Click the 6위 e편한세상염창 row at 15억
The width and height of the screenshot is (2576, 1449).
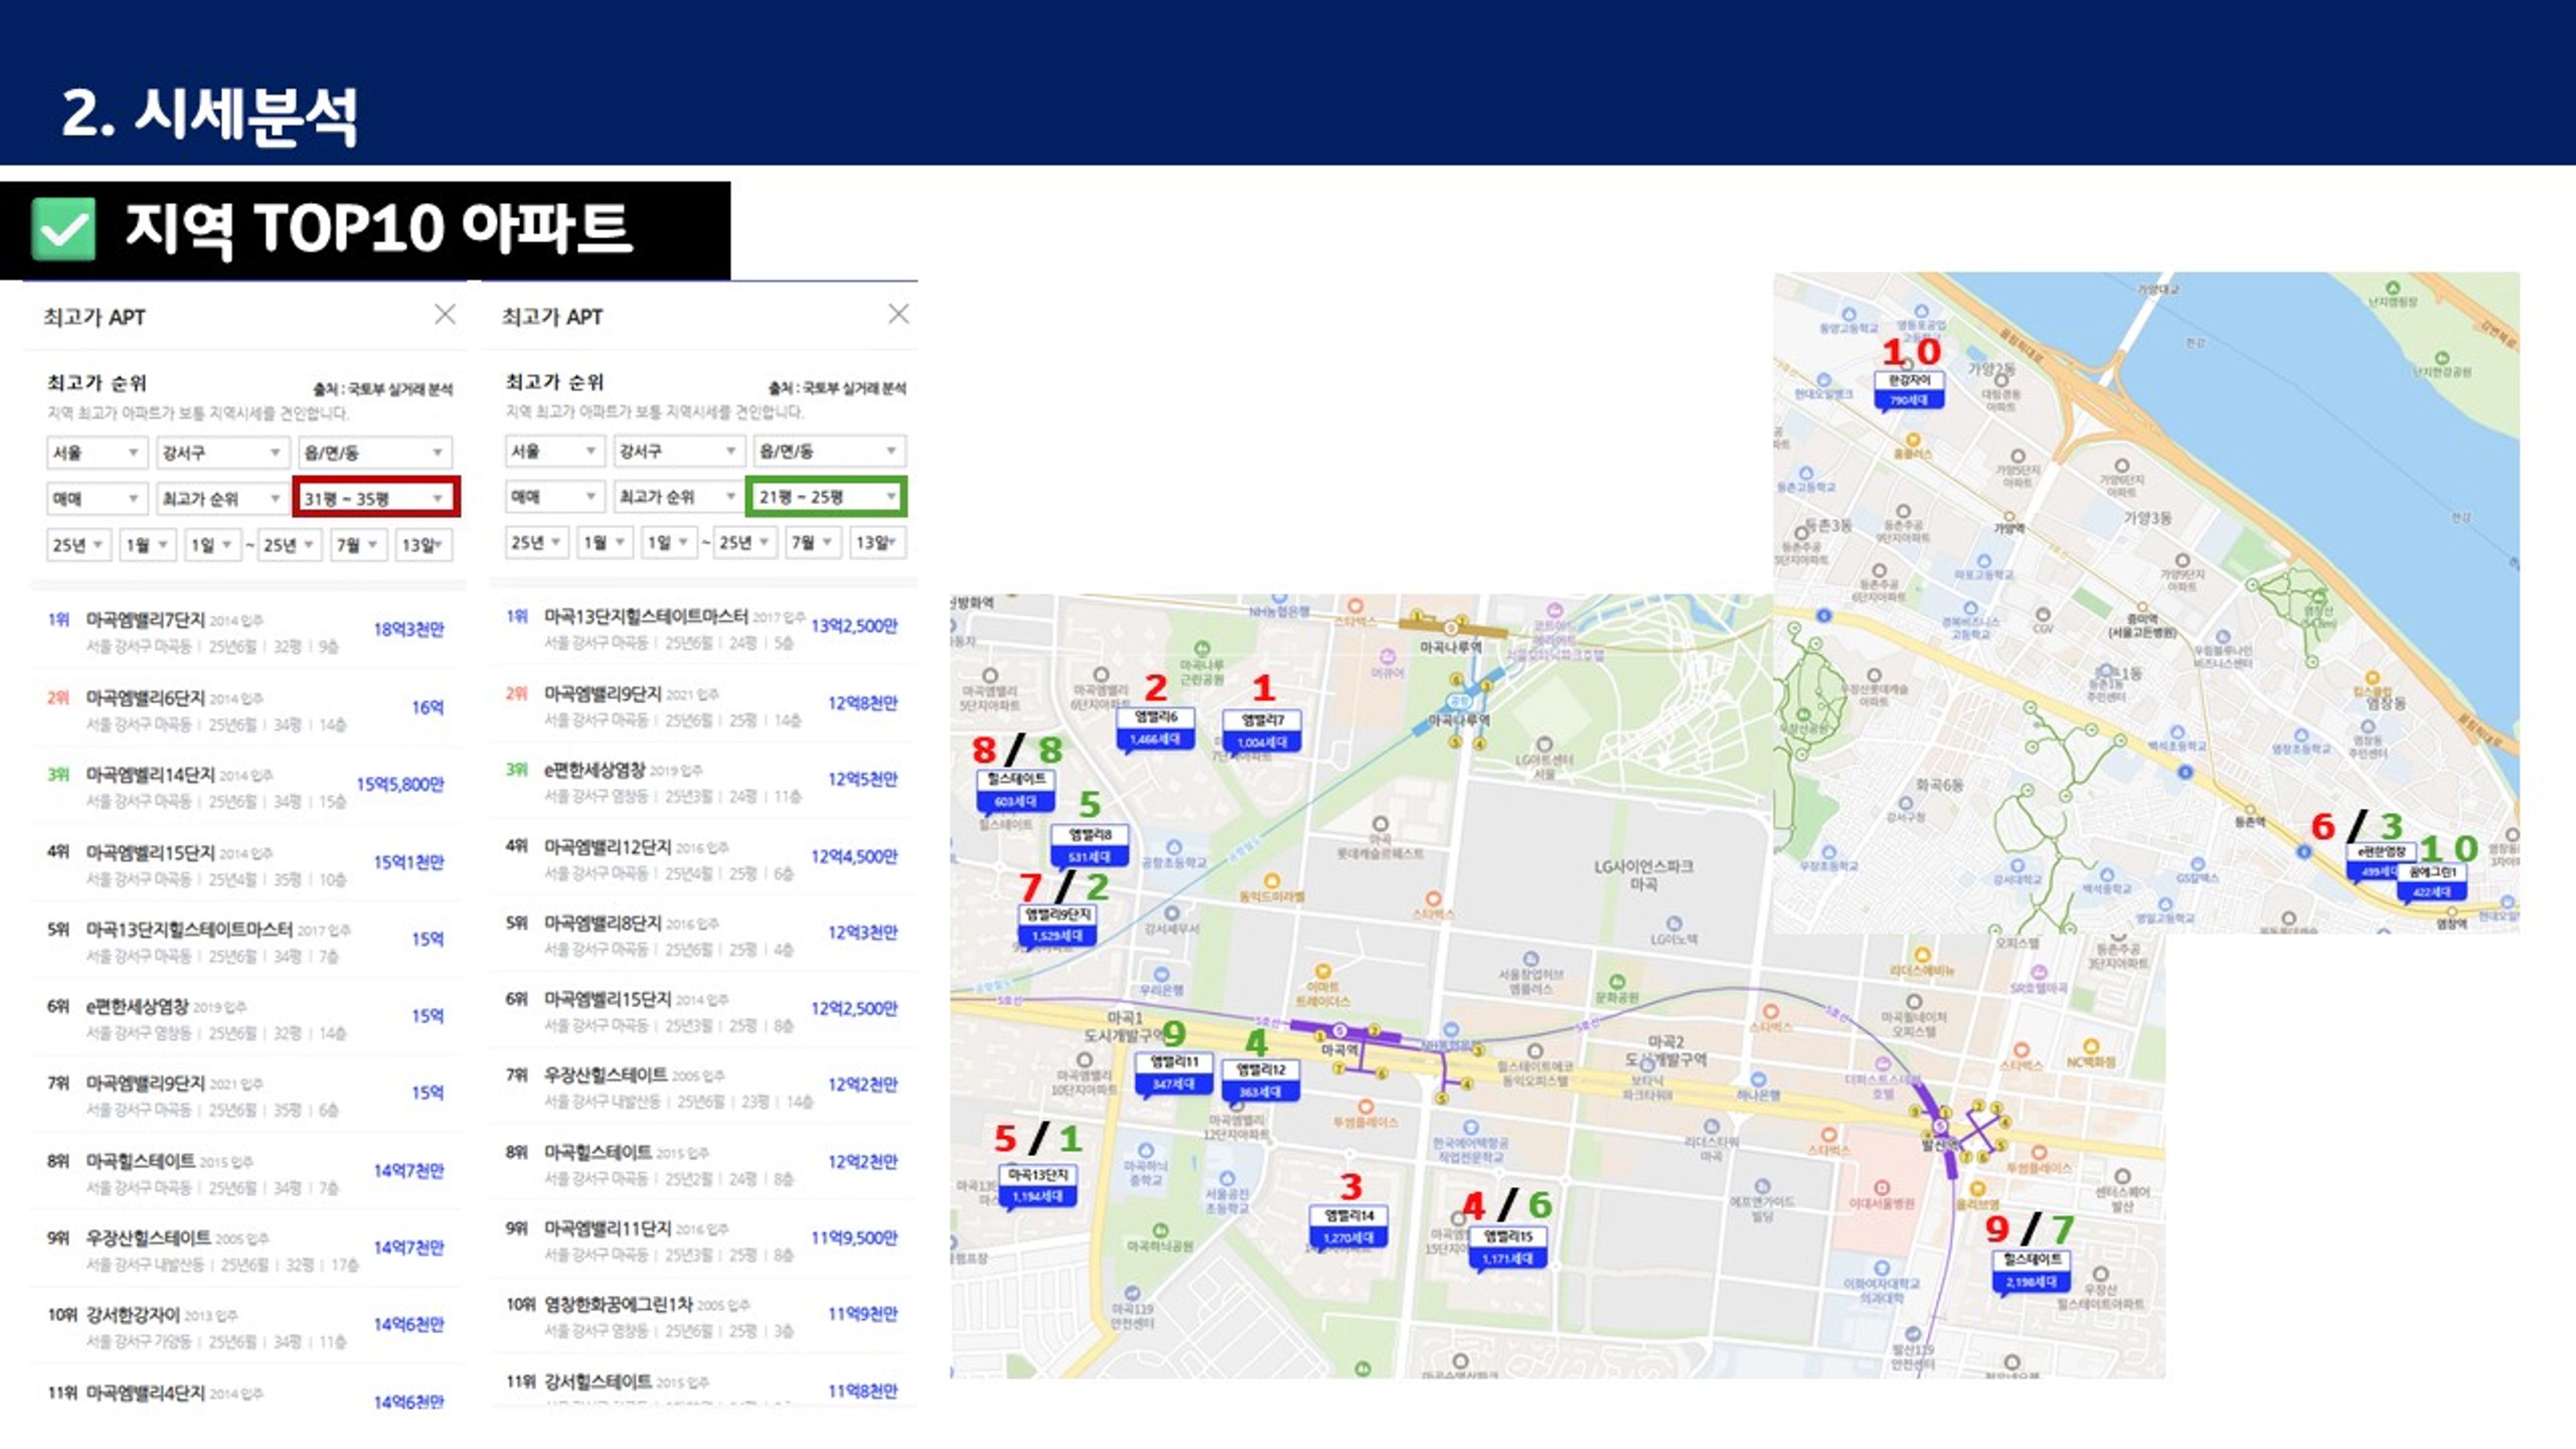247,1018
